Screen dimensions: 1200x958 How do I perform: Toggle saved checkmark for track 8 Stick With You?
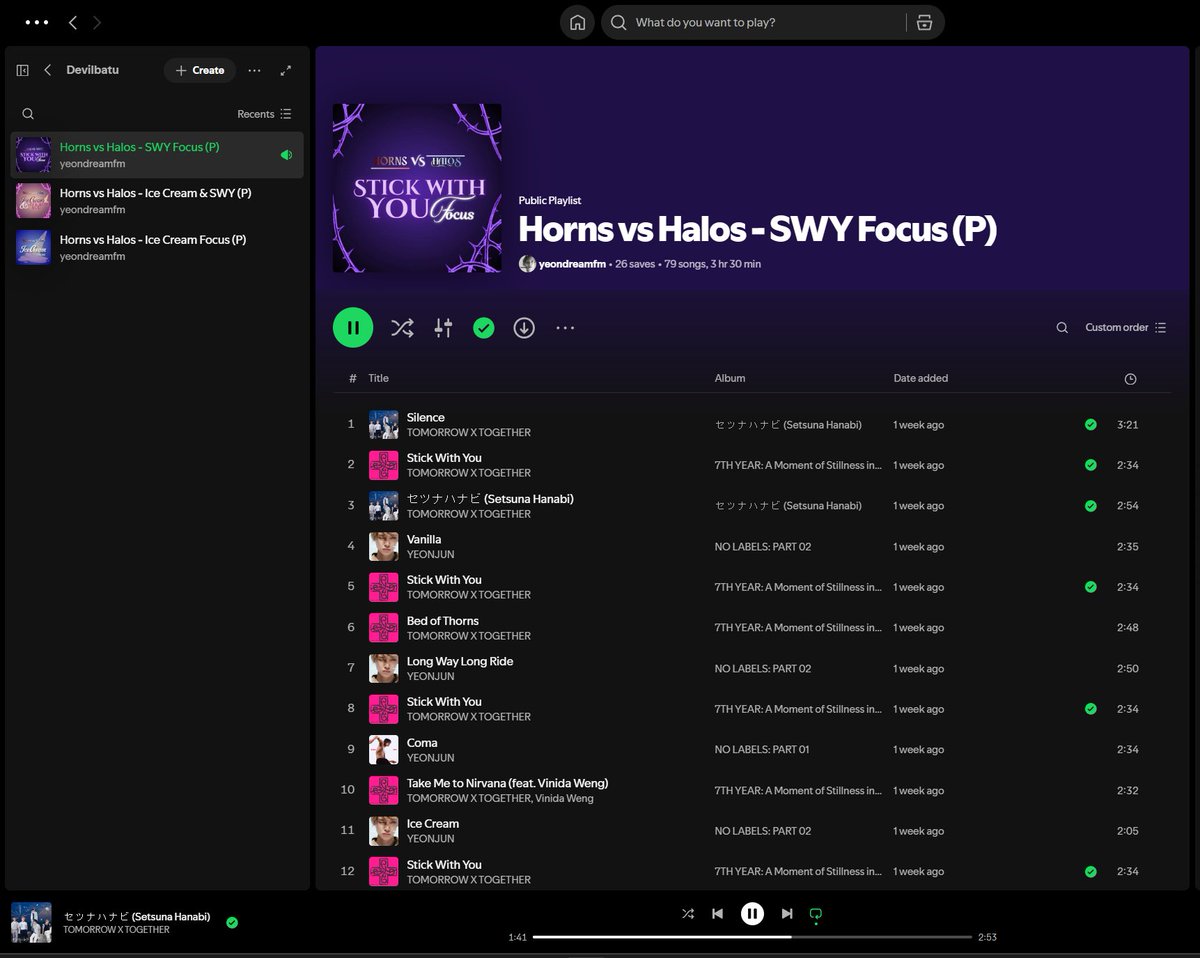(x=1091, y=709)
